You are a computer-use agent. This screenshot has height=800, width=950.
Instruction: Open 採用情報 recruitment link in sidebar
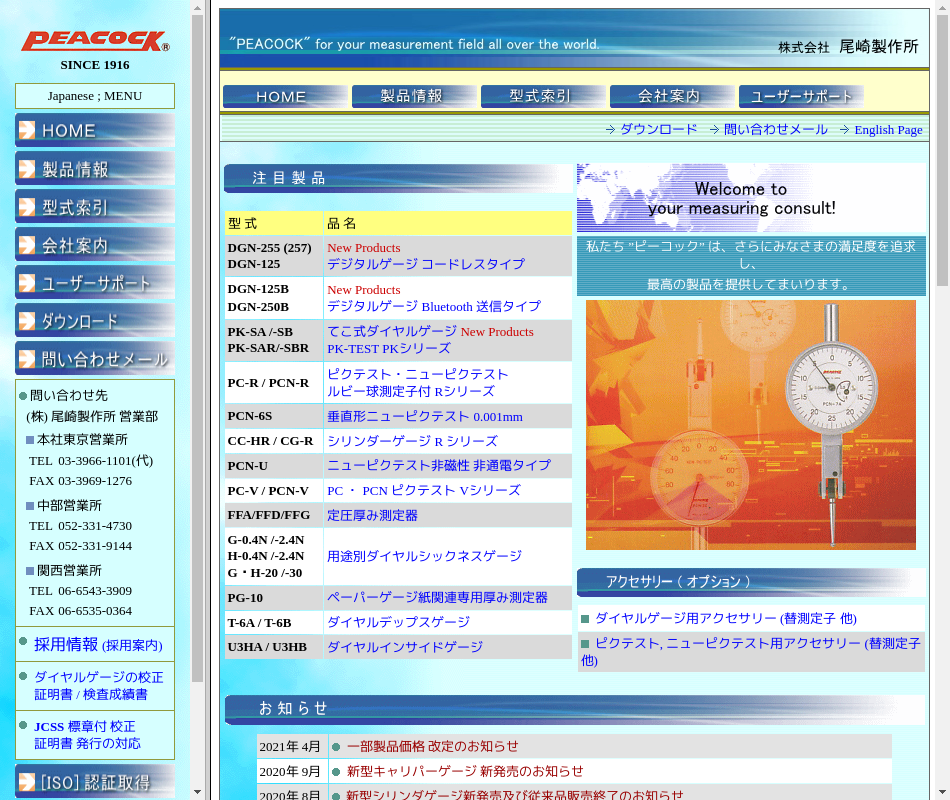click(x=97, y=645)
